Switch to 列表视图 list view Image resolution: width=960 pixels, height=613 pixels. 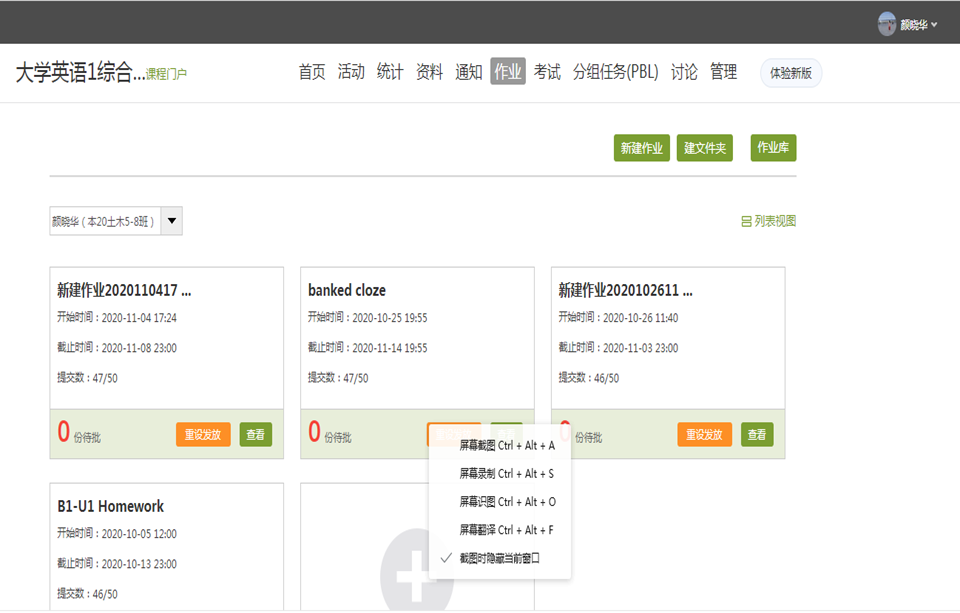click(768, 221)
